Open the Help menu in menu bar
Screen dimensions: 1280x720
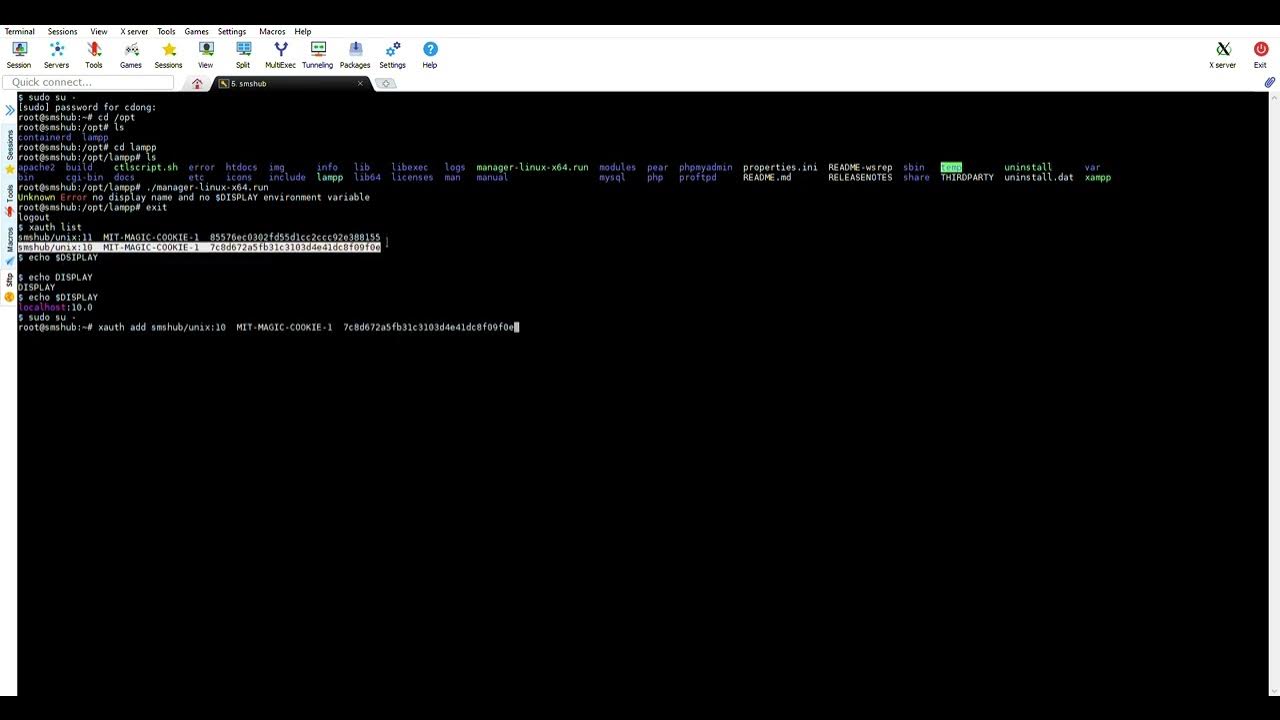click(303, 31)
